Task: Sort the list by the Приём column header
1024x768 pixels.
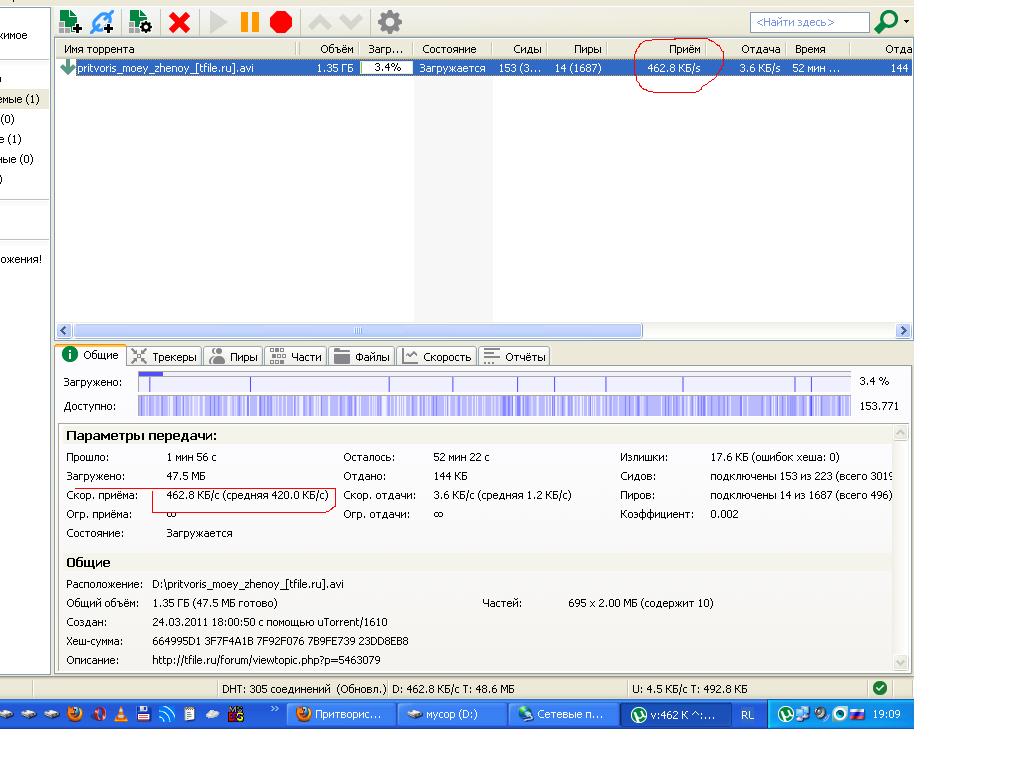Action: click(x=684, y=49)
